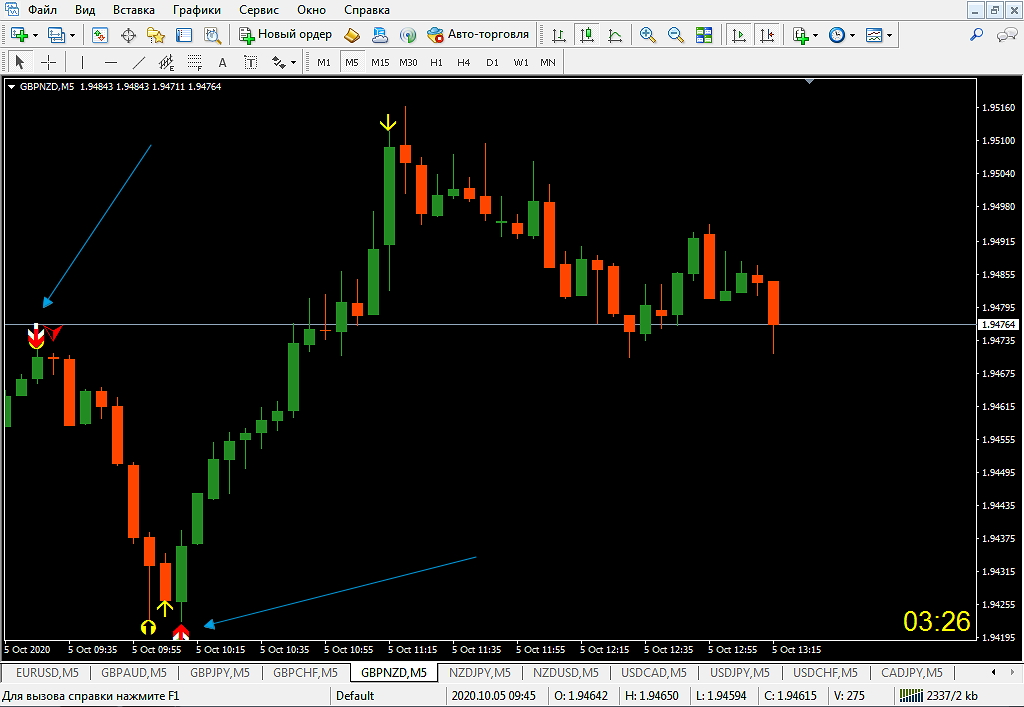Show the Data Window panel
The image size is (1024, 707).
(128, 35)
